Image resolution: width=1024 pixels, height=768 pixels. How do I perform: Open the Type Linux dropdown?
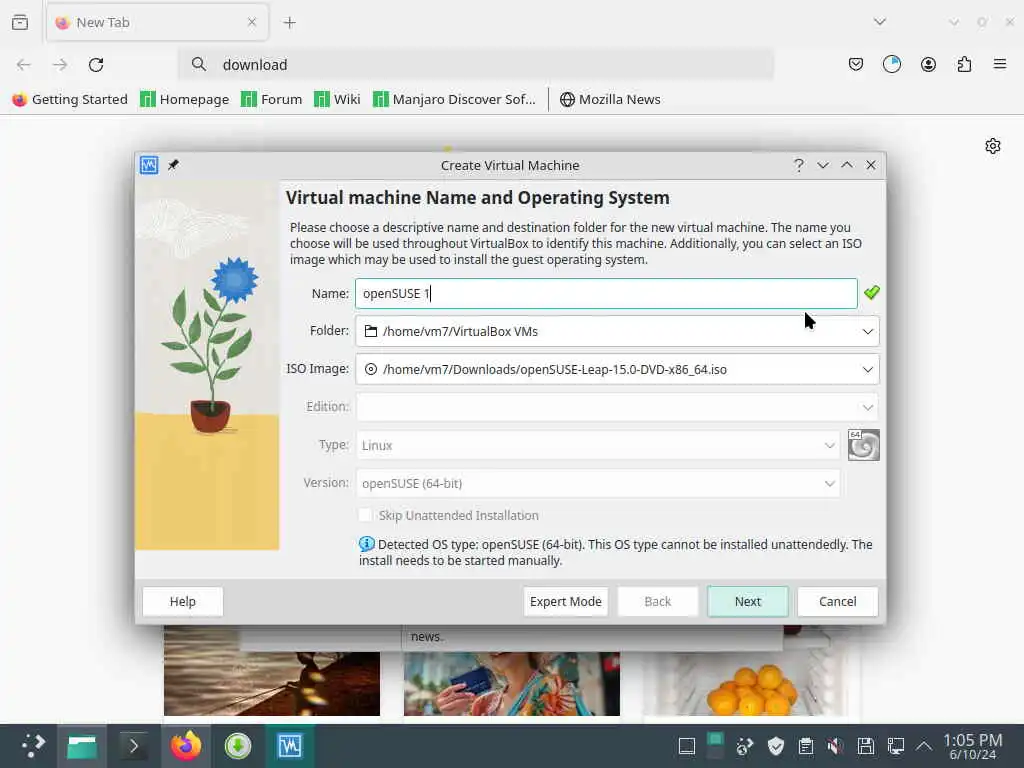point(598,445)
